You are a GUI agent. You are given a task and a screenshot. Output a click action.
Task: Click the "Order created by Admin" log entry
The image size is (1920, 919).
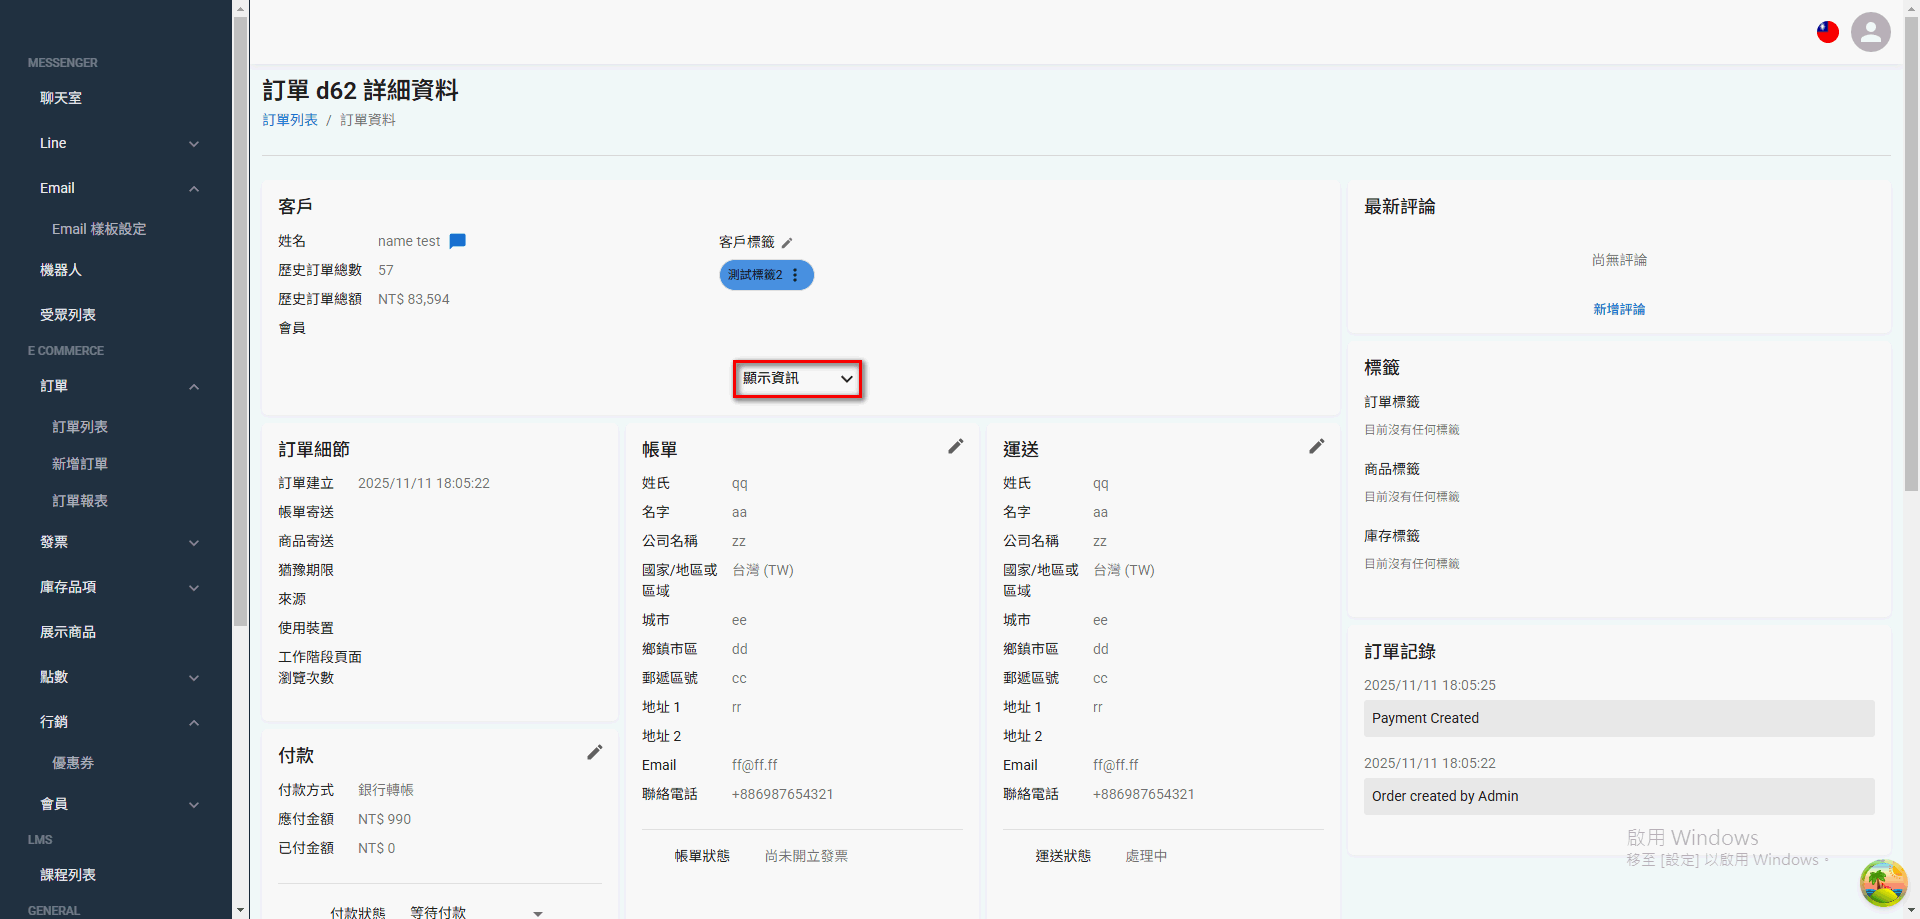point(1619,796)
